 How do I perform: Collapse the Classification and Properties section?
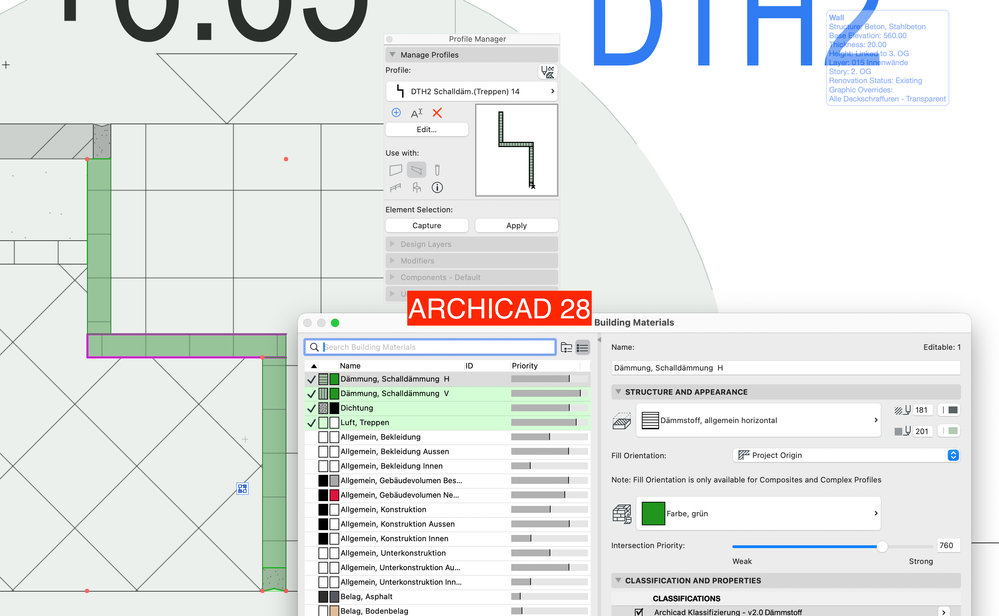(618, 580)
